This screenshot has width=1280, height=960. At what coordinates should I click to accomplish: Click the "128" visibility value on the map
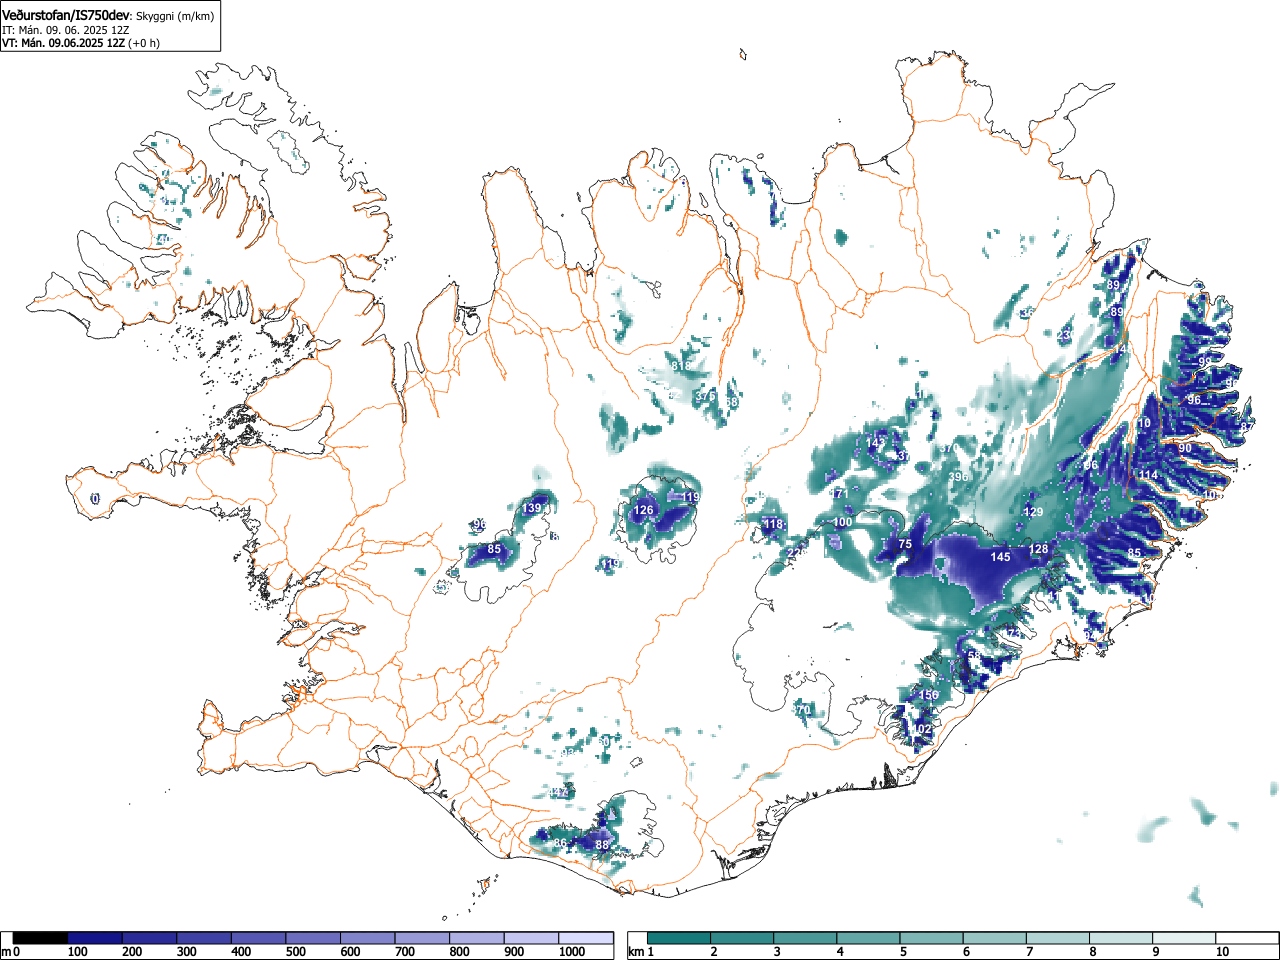click(1039, 549)
